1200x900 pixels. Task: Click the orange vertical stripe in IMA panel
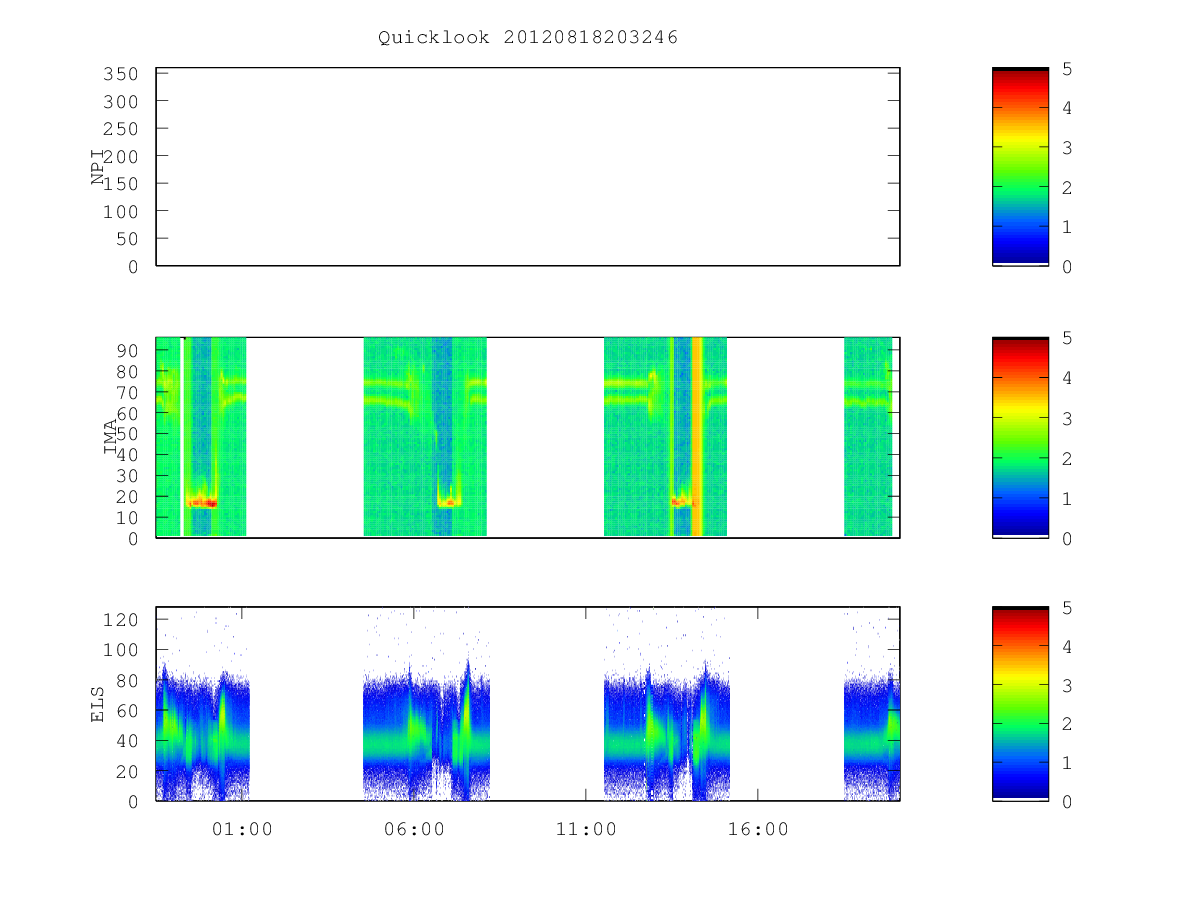click(697, 437)
